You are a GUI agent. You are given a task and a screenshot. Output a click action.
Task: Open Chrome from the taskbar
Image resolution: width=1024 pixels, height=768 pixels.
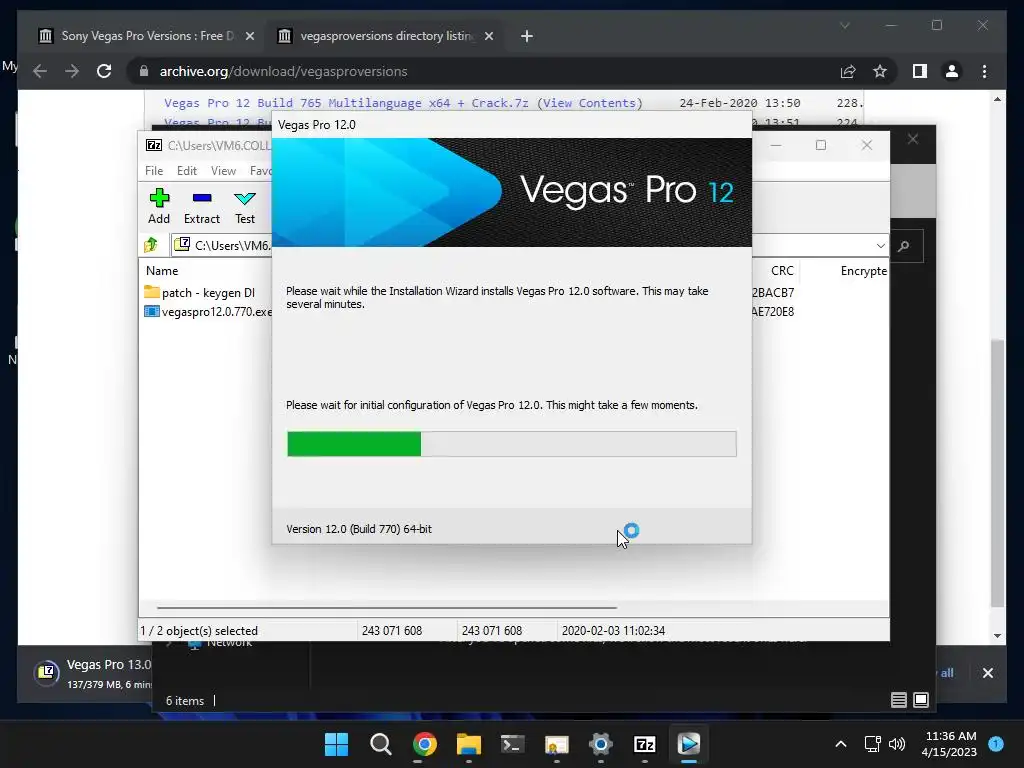(424, 744)
